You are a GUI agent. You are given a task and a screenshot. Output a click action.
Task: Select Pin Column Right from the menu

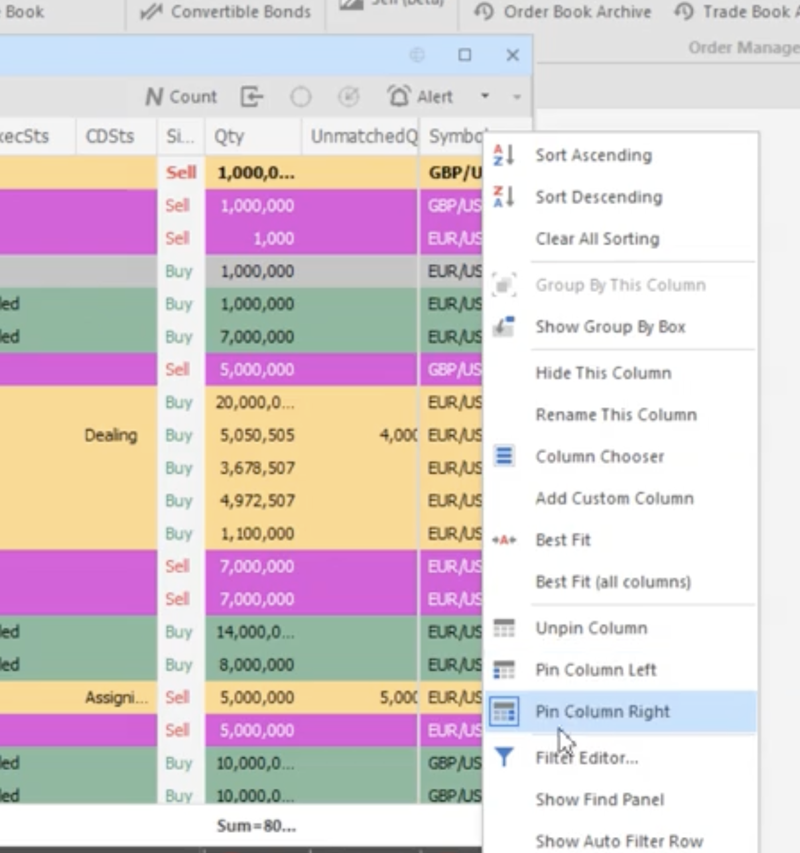point(600,712)
